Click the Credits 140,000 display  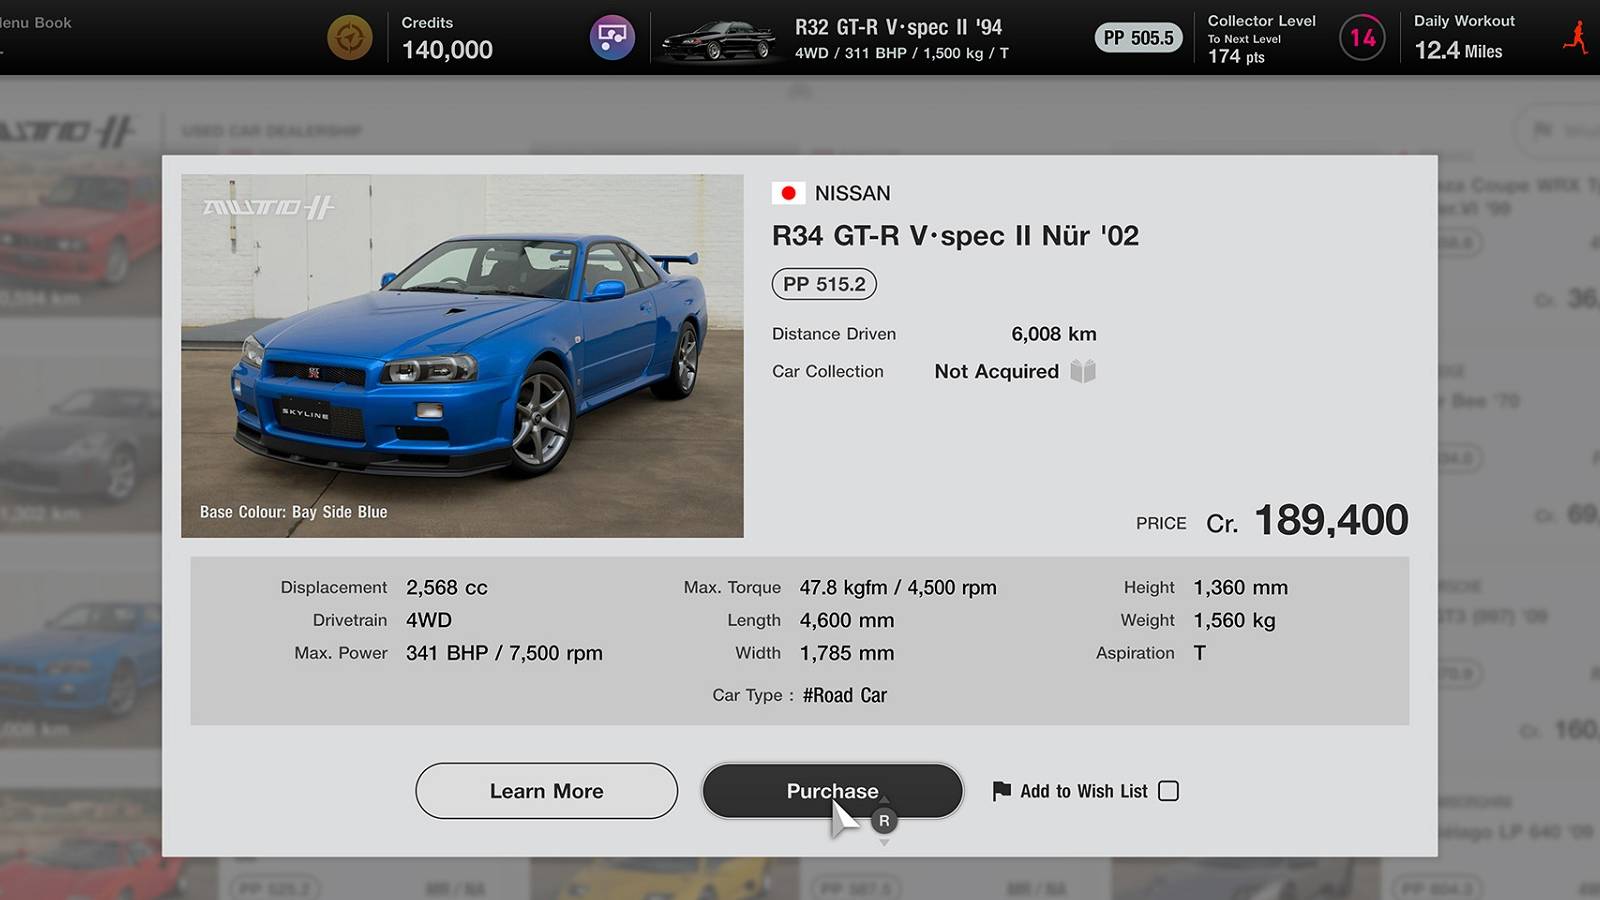(x=446, y=38)
